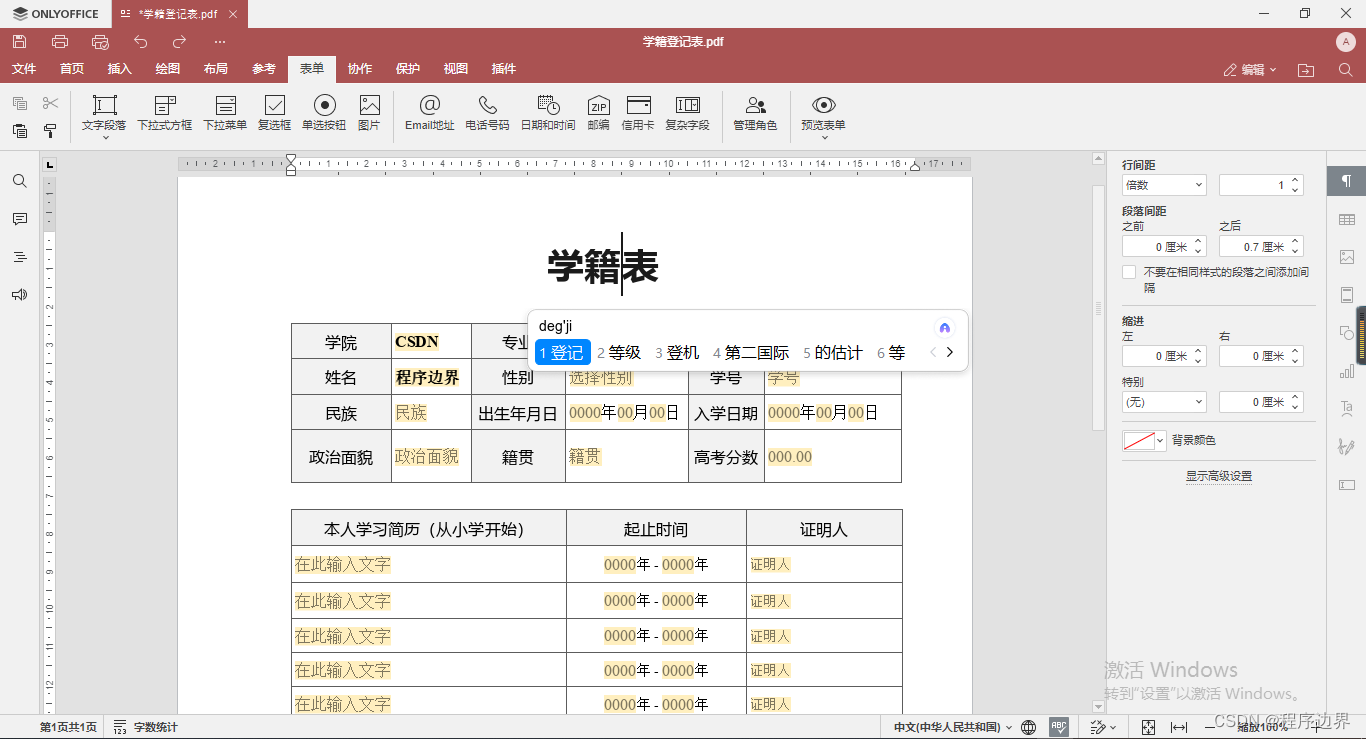Image resolution: width=1366 pixels, height=739 pixels.
Task: Click the Save icon in title bar
Action: (x=19, y=42)
